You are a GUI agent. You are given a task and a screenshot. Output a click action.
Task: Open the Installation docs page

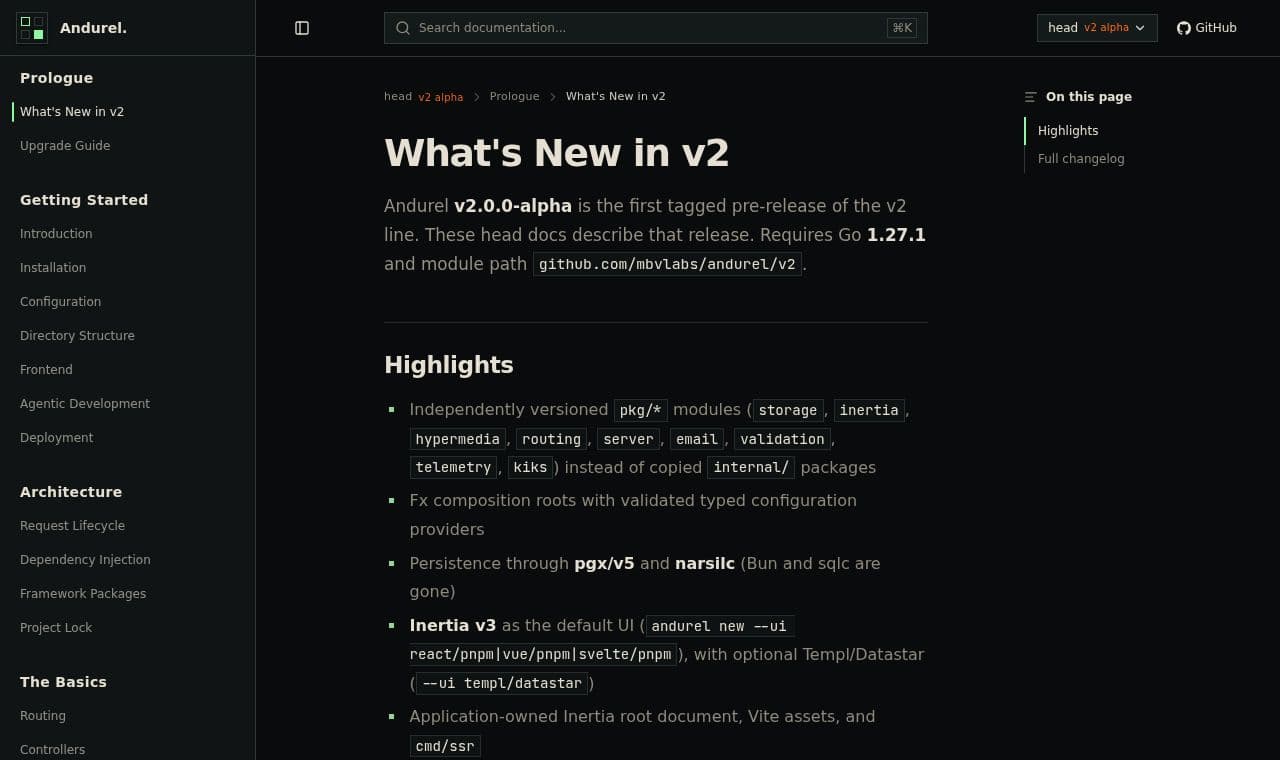tap(53, 268)
